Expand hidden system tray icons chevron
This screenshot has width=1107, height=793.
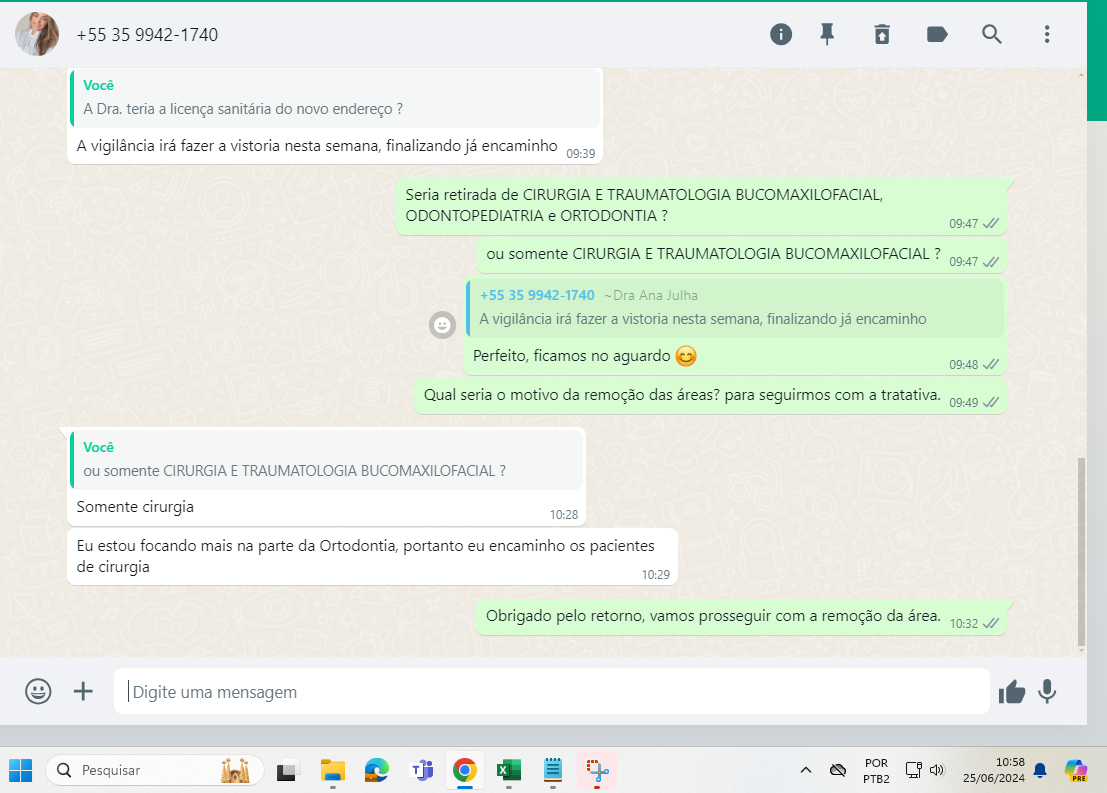(806, 770)
